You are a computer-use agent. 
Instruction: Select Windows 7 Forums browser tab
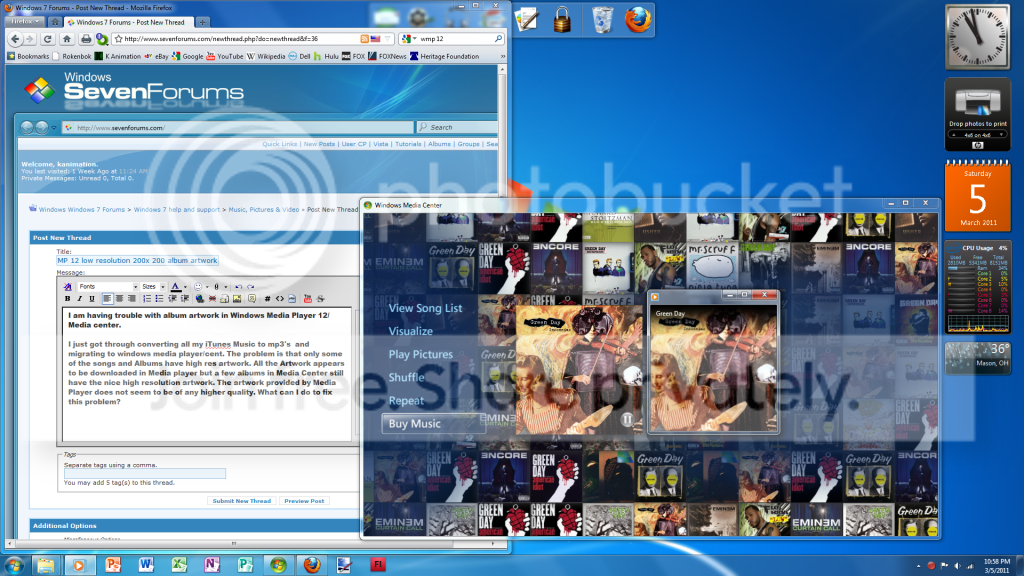[x=128, y=22]
